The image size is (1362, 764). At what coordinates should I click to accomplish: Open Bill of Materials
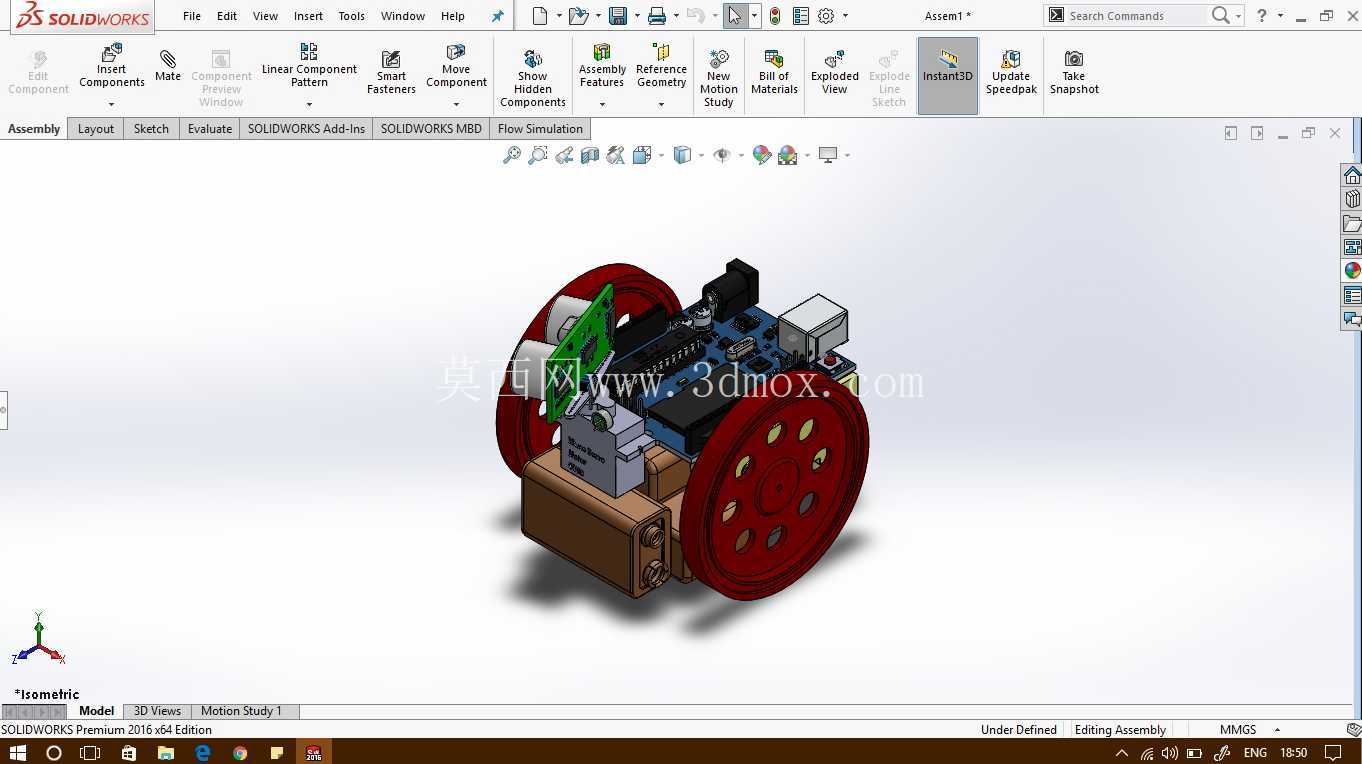click(774, 71)
